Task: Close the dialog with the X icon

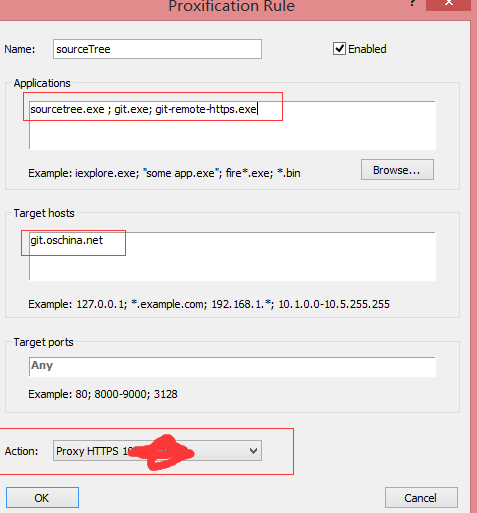Action: [448, 4]
